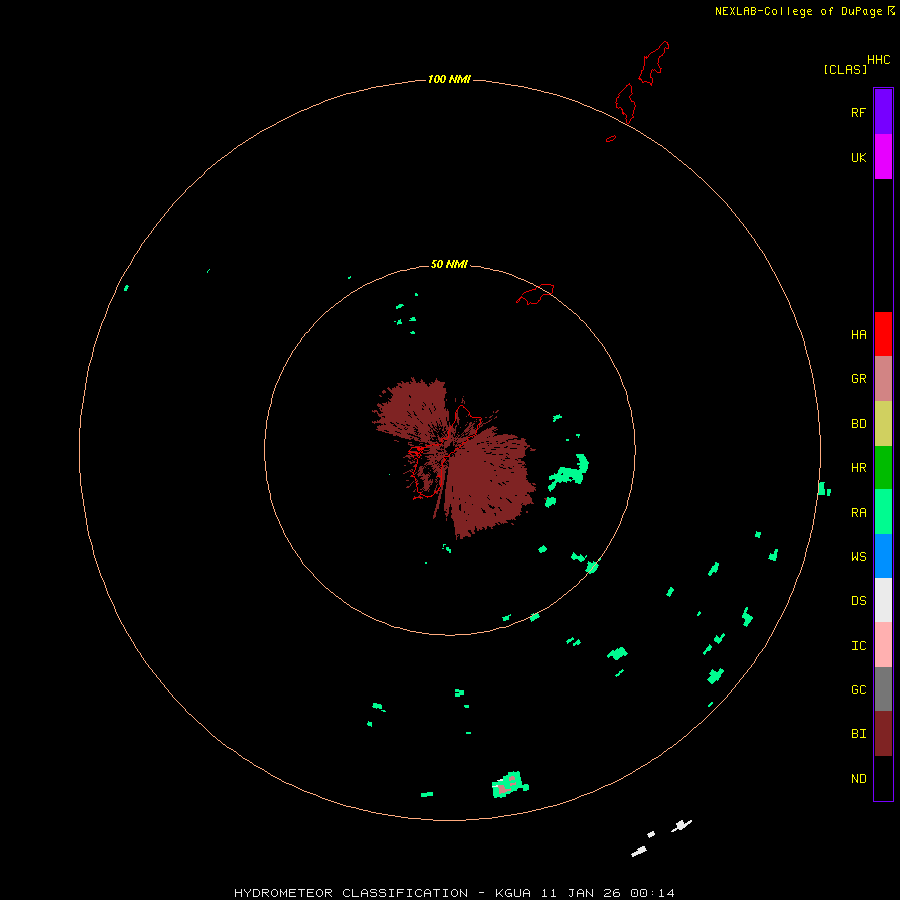Screen dimensions: 900x900
Task: Click the HA legend label
Action: [858, 335]
